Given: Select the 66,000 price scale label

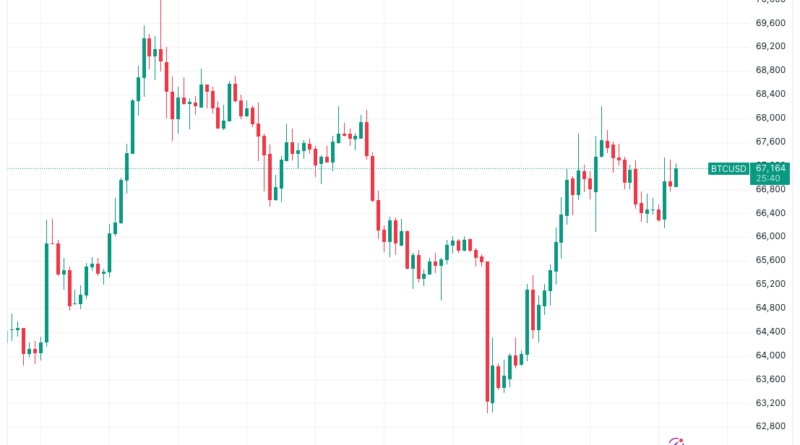Looking at the screenshot, I should coord(769,237).
